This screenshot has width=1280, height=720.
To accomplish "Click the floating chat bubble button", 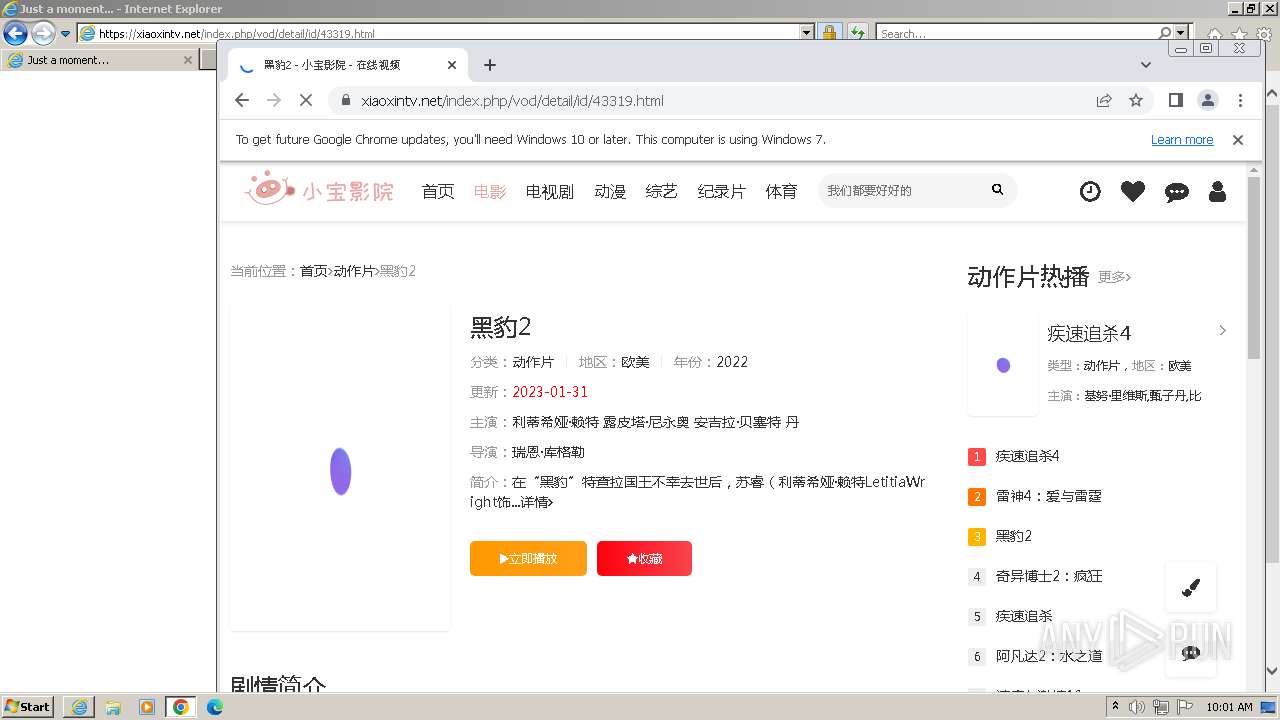I will [x=1191, y=653].
